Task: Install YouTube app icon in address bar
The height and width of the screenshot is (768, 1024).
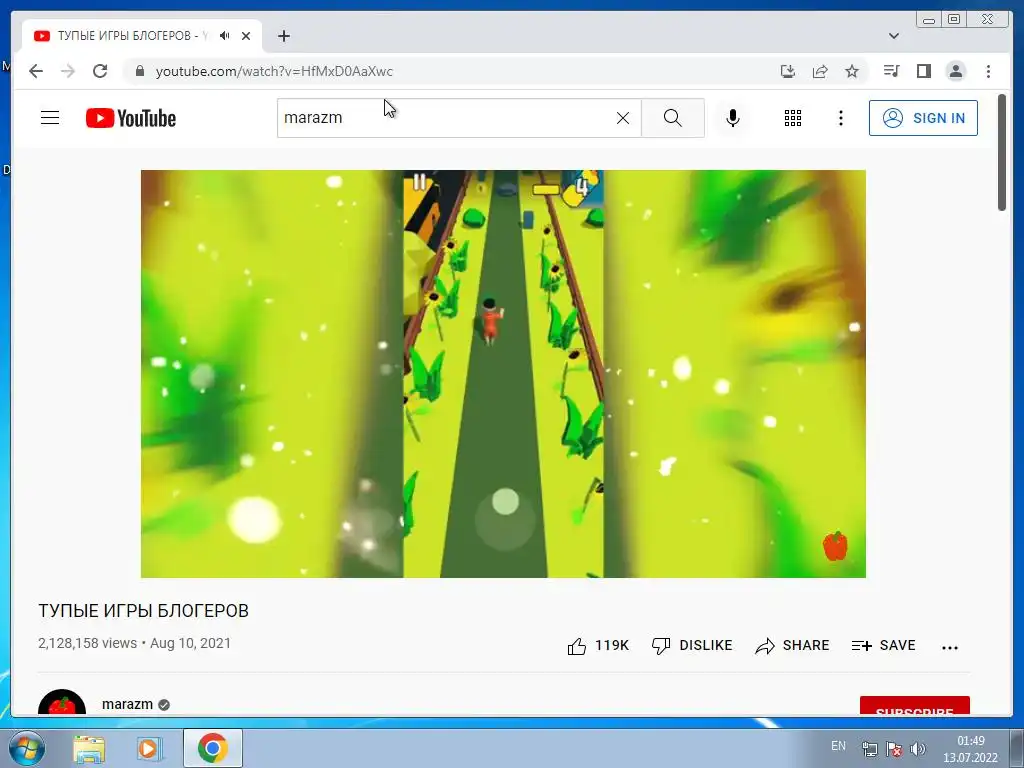Action: point(788,71)
